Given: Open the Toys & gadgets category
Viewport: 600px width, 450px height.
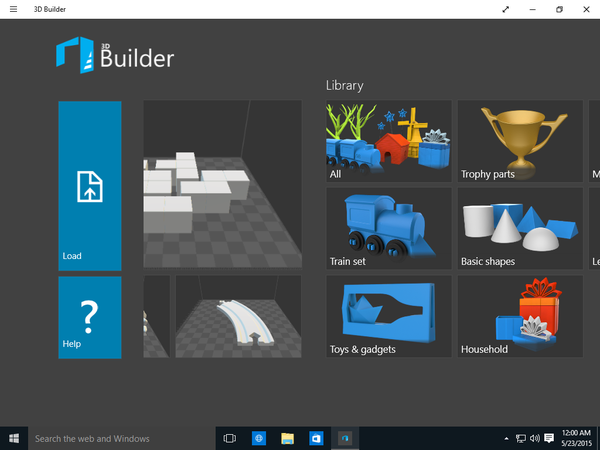Looking at the screenshot, I should [389, 316].
